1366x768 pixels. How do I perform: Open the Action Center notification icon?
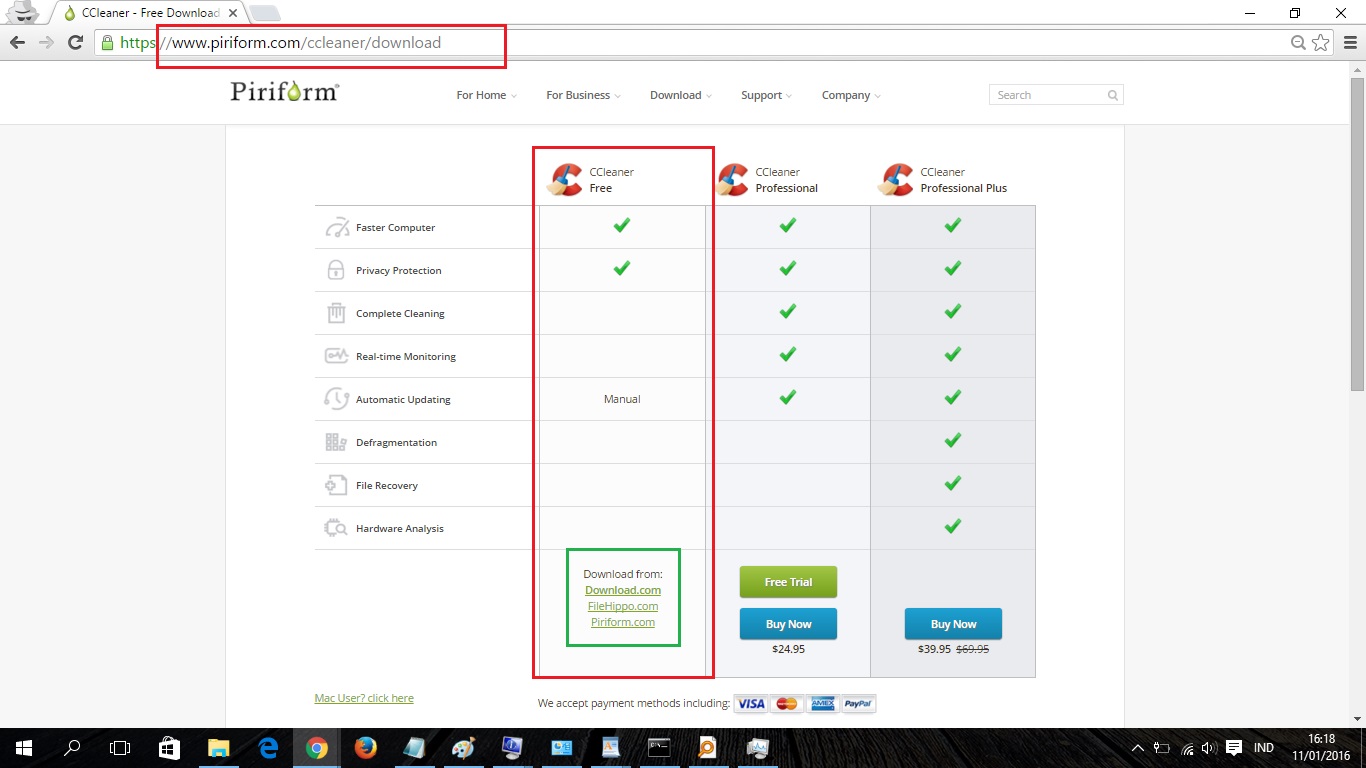pyautogui.click(x=1234, y=748)
